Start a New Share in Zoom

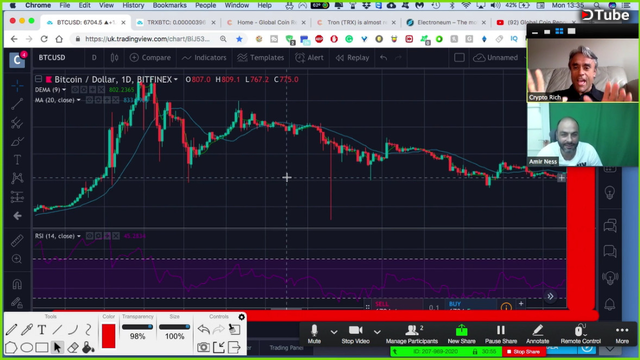(462, 334)
